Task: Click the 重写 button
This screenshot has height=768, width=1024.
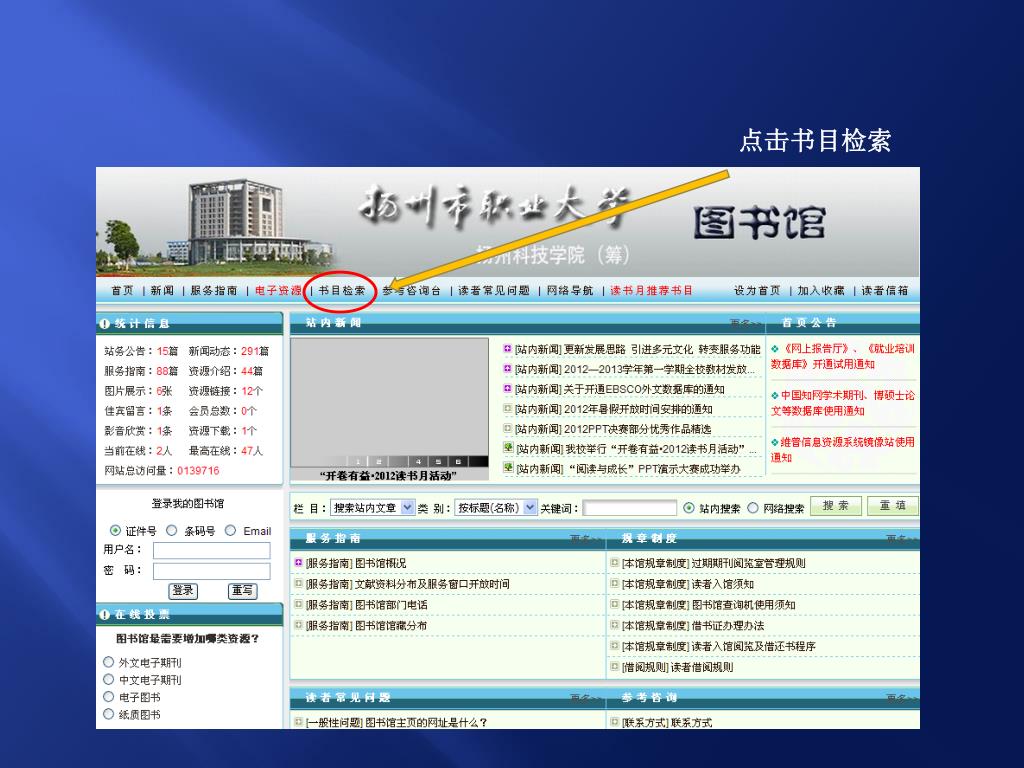Action: point(242,591)
